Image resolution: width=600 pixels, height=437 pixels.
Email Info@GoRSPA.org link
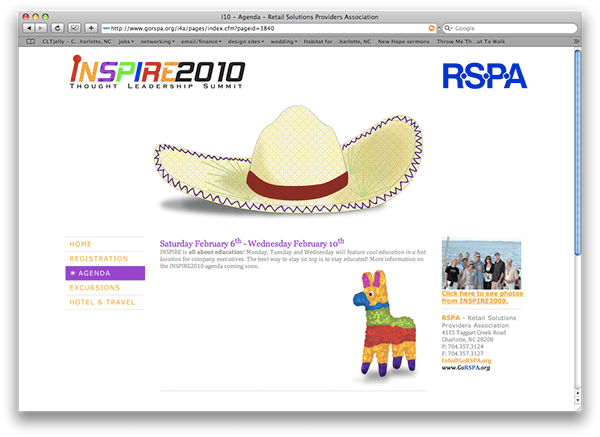pyautogui.click(x=466, y=360)
